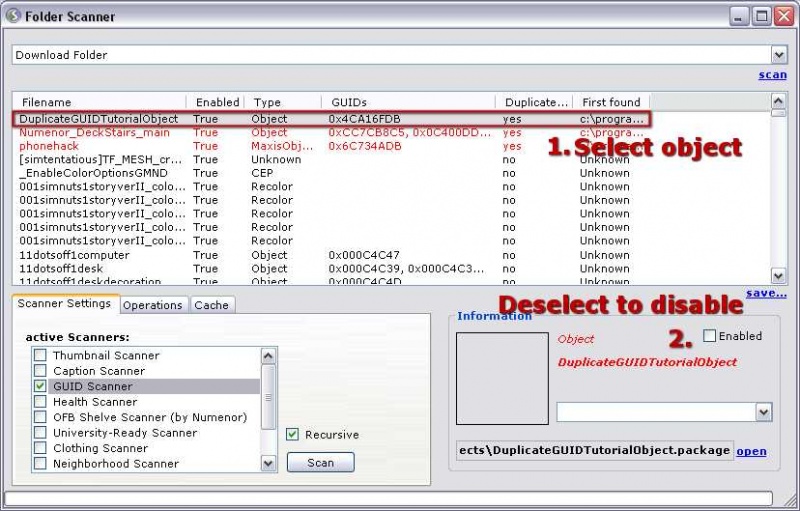800x511 pixels.
Task: Click the scanner list scroll-down arrow
Action: (268, 463)
